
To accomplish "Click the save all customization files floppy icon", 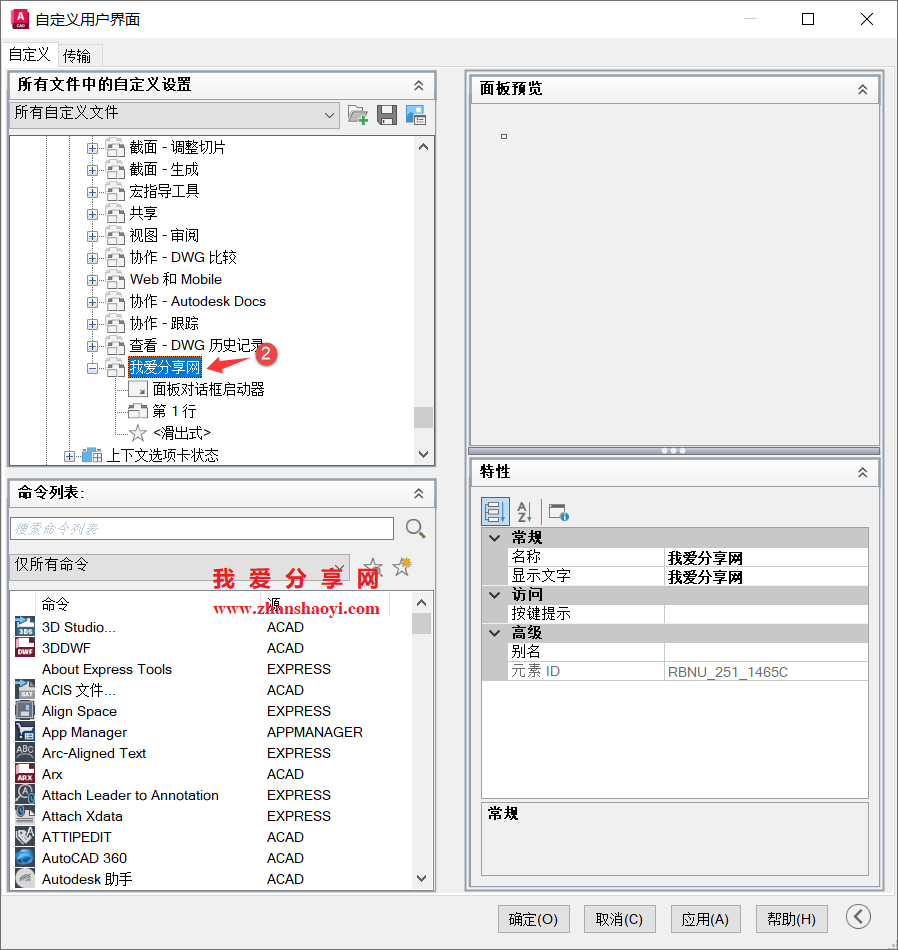I will 386,114.
